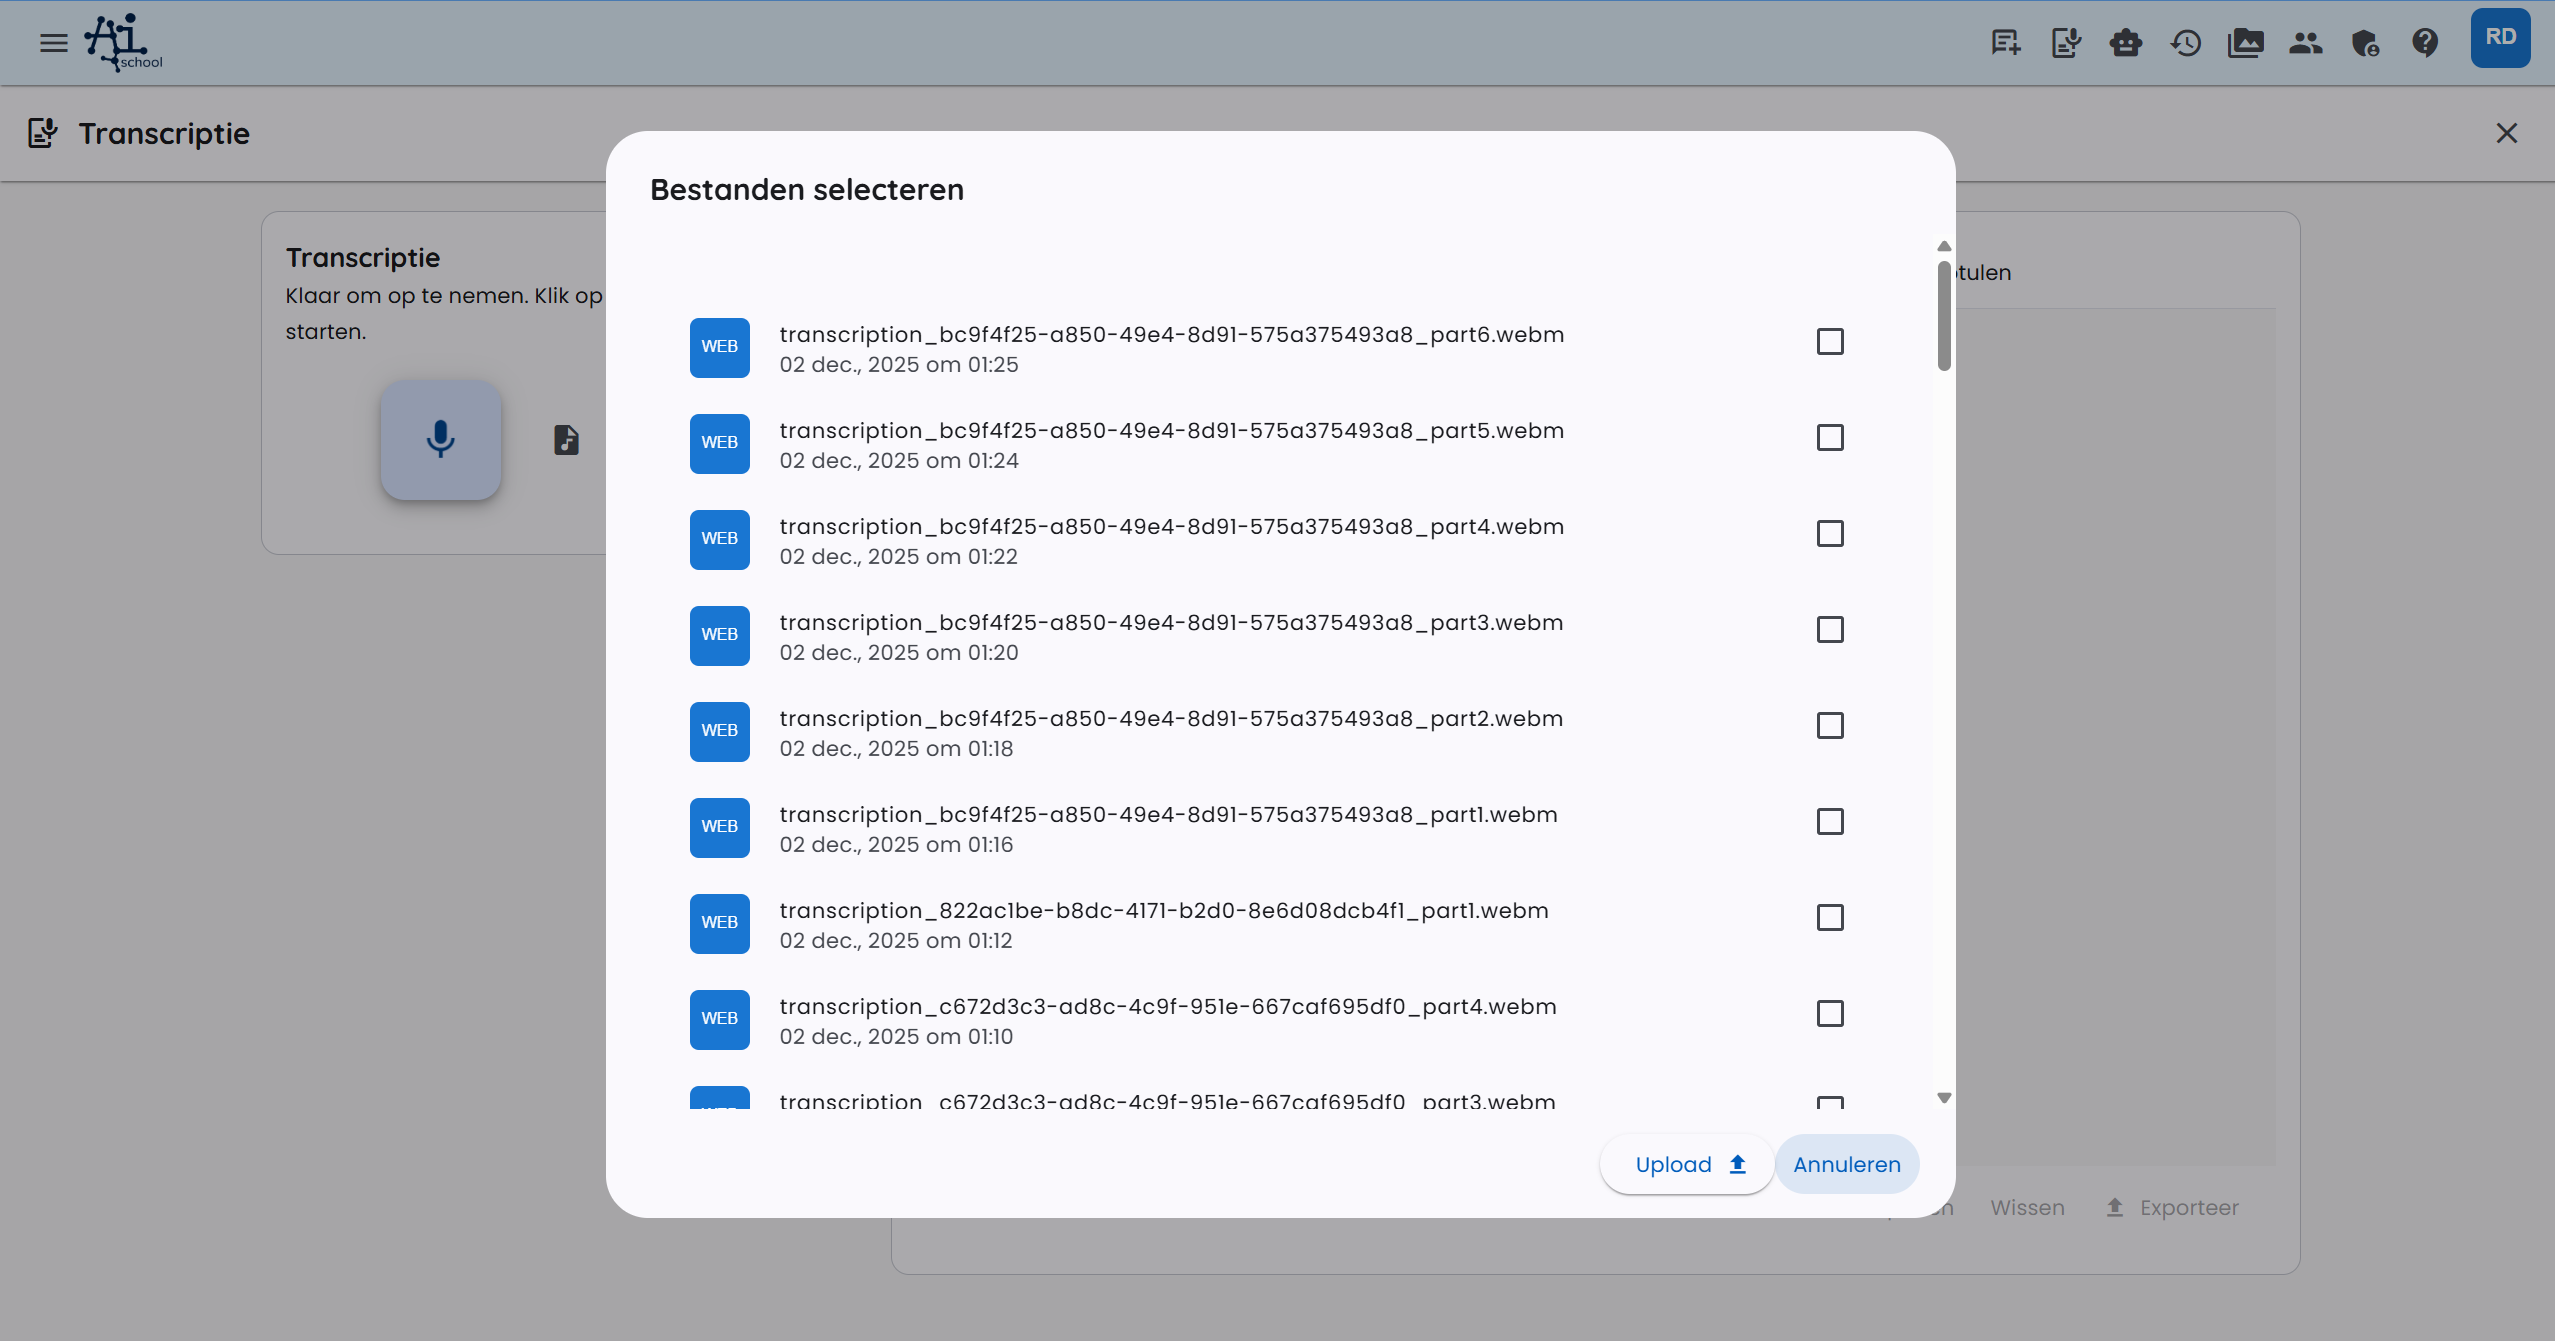Start recording with the microphone button
This screenshot has width=2555, height=1341.
pos(441,440)
